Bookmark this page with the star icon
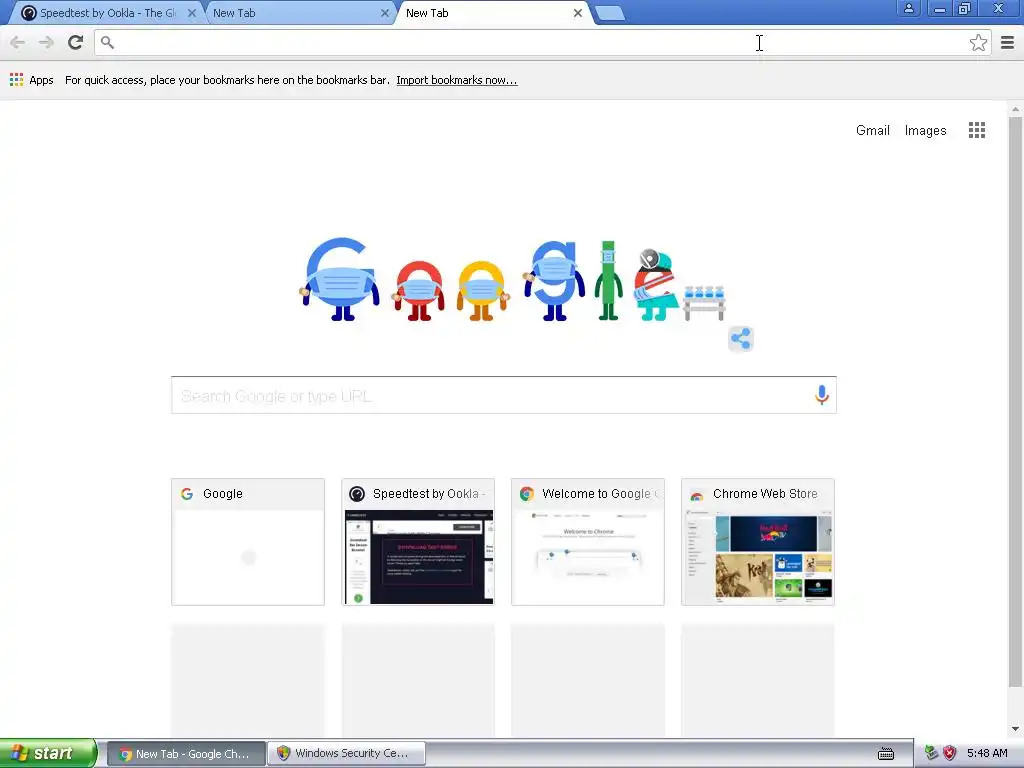The width and height of the screenshot is (1024, 768). tap(978, 42)
